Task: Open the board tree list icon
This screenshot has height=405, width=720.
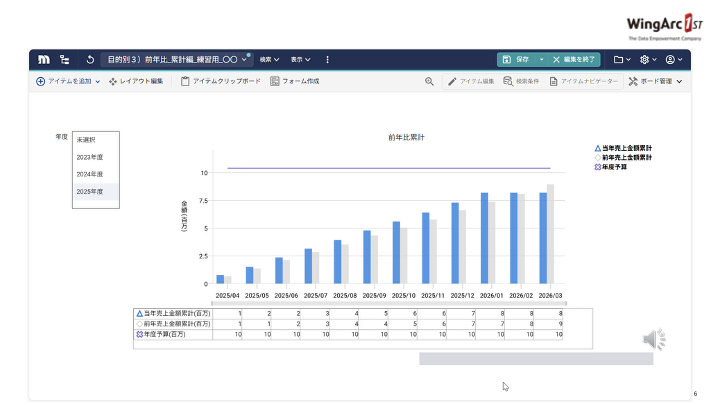Action: (65, 60)
